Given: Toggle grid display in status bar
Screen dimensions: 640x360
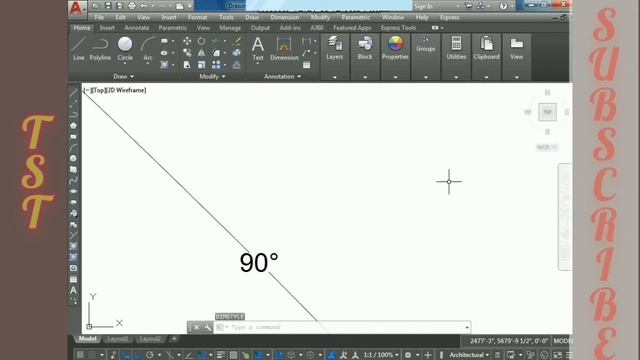Looking at the screenshot, I should (80, 355).
